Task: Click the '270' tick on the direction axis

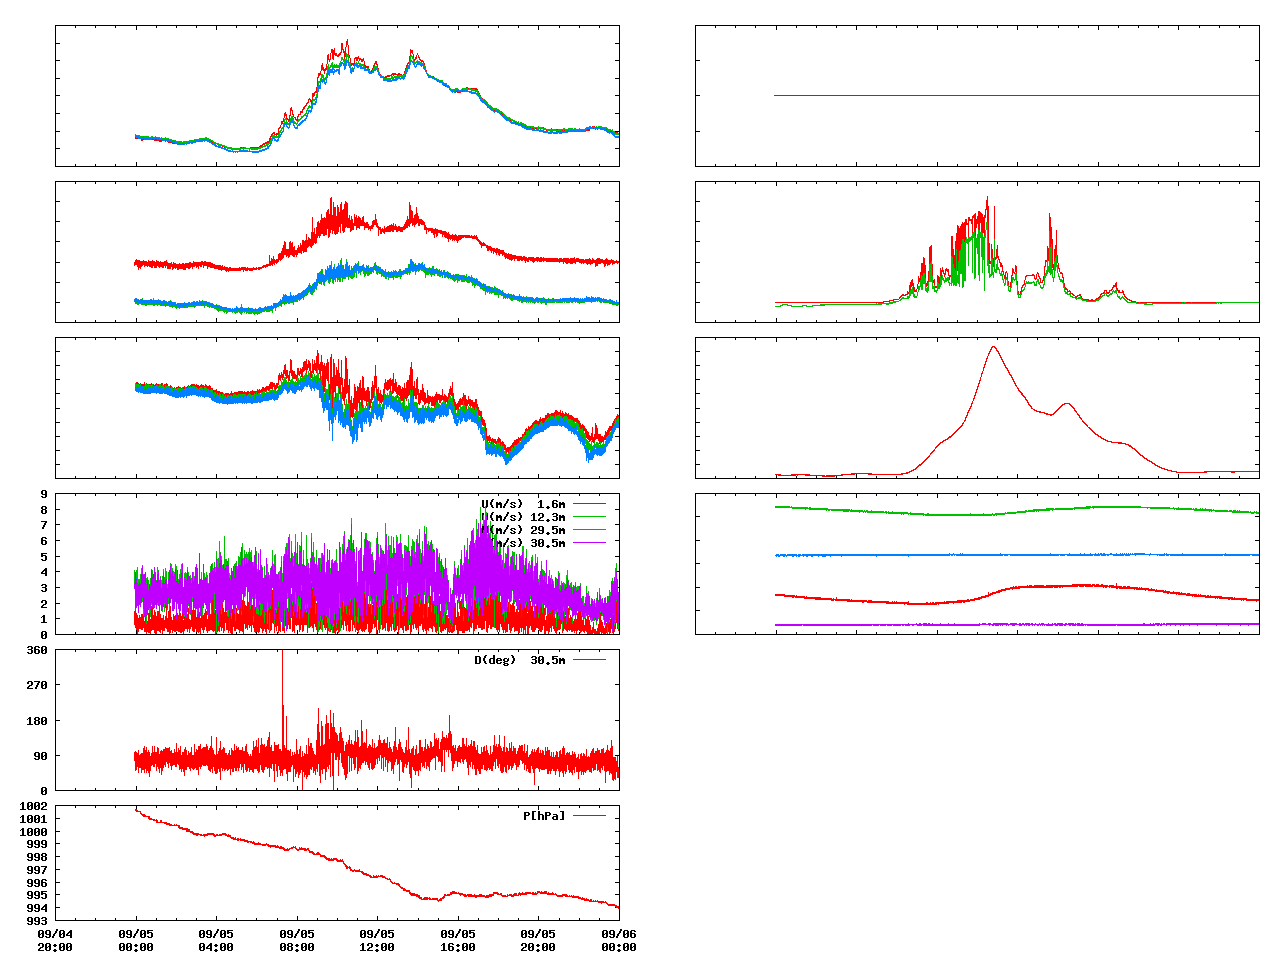Action: [x=37, y=685]
